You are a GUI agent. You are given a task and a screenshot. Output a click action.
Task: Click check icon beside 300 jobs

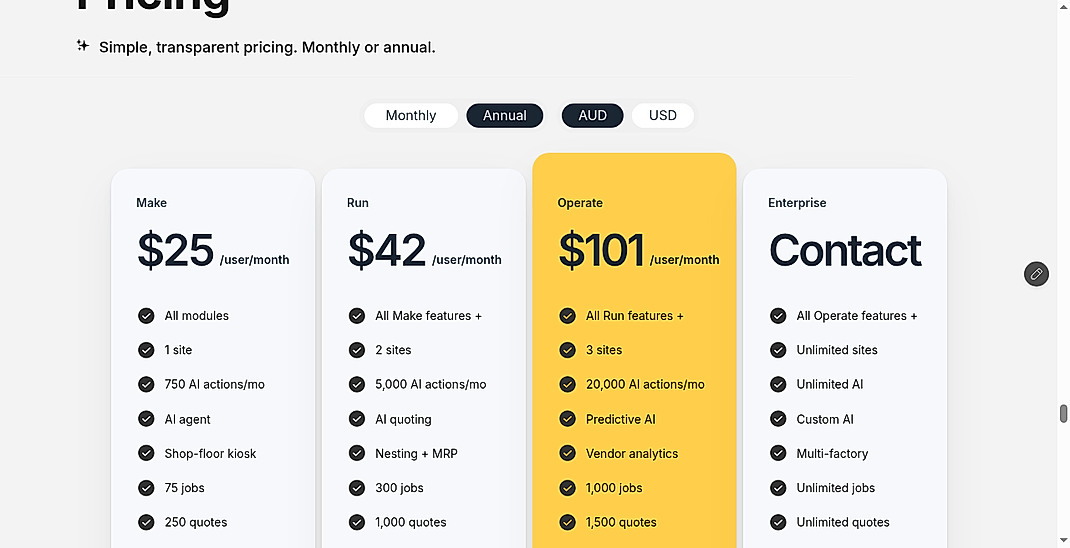click(x=357, y=488)
